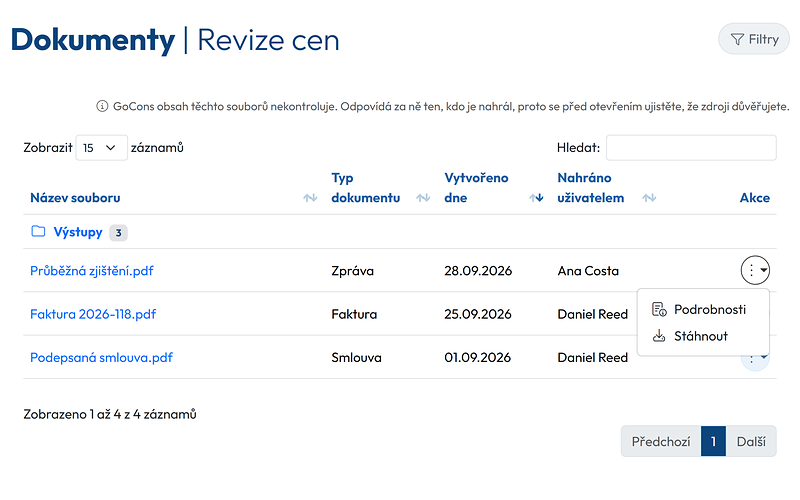Open the records-per-page dropdown showing 15
This screenshot has width=800, height=500.
tap(102, 148)
